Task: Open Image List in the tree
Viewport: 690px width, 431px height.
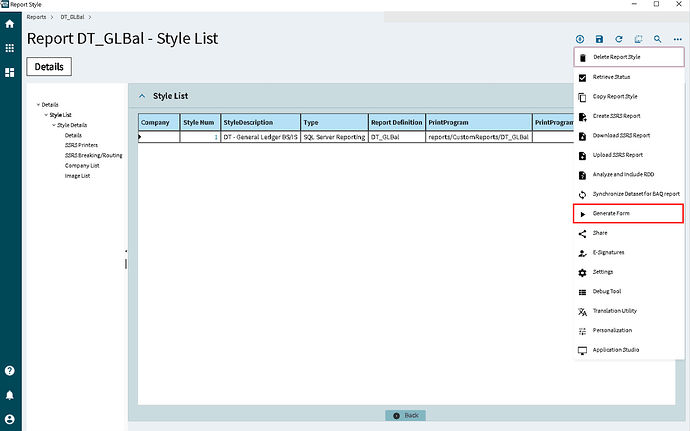Action: coord(77,176)
